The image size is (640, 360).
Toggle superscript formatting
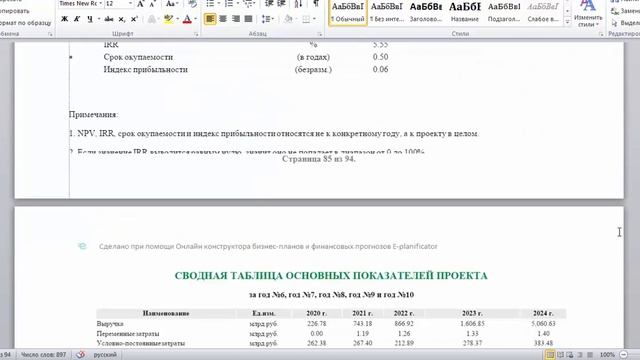pyautogui.click(x=134, y=19)
